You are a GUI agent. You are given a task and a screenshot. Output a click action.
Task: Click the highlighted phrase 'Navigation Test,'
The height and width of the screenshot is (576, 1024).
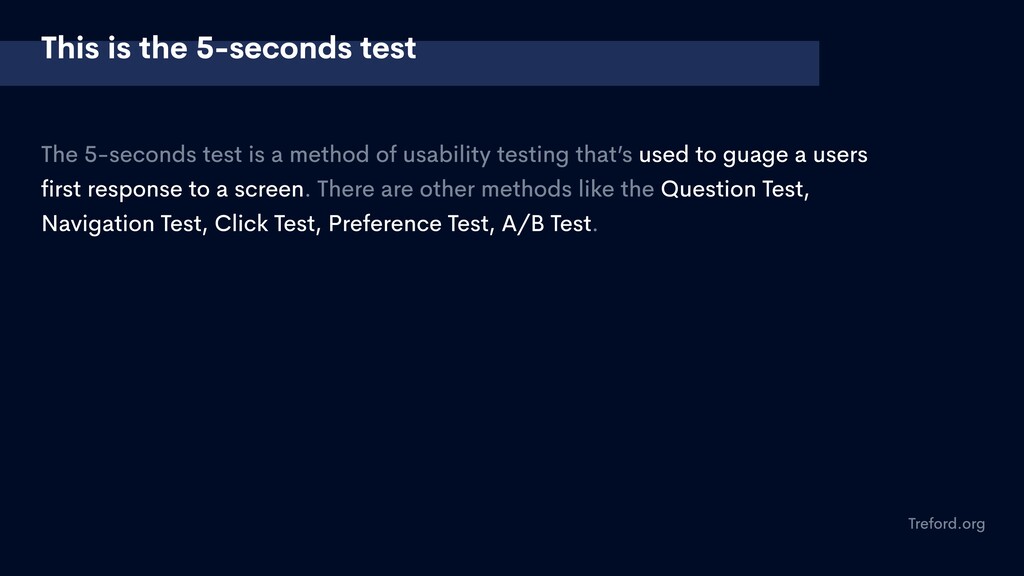point(125,224)
